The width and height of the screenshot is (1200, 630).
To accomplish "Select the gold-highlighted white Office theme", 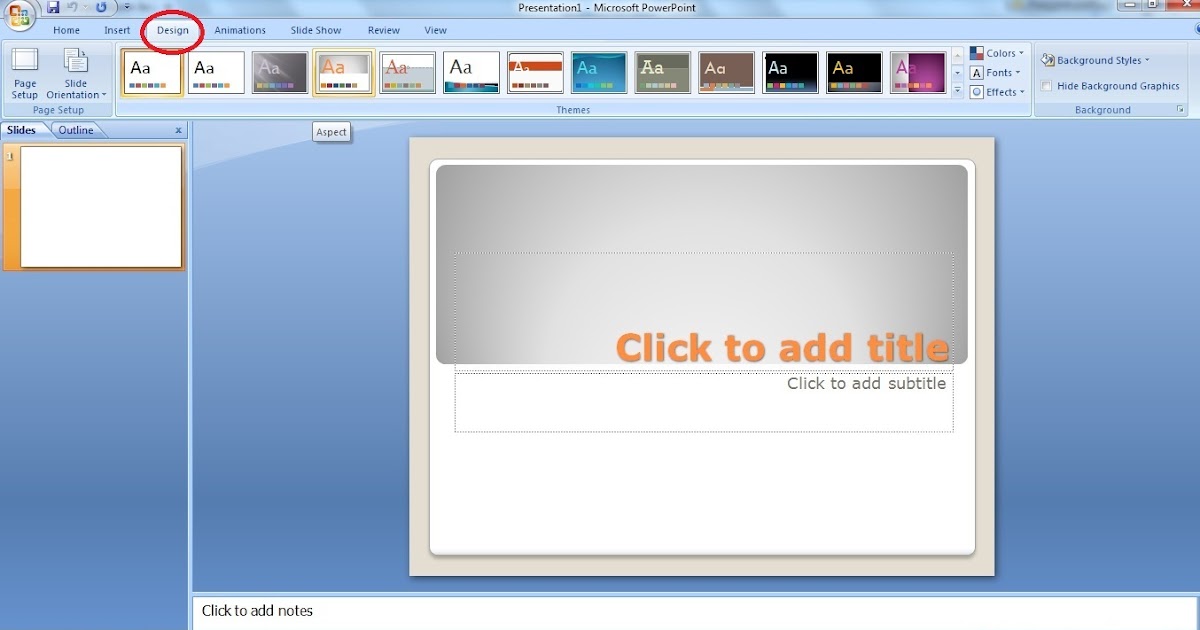I will click(x=152, y=73).
